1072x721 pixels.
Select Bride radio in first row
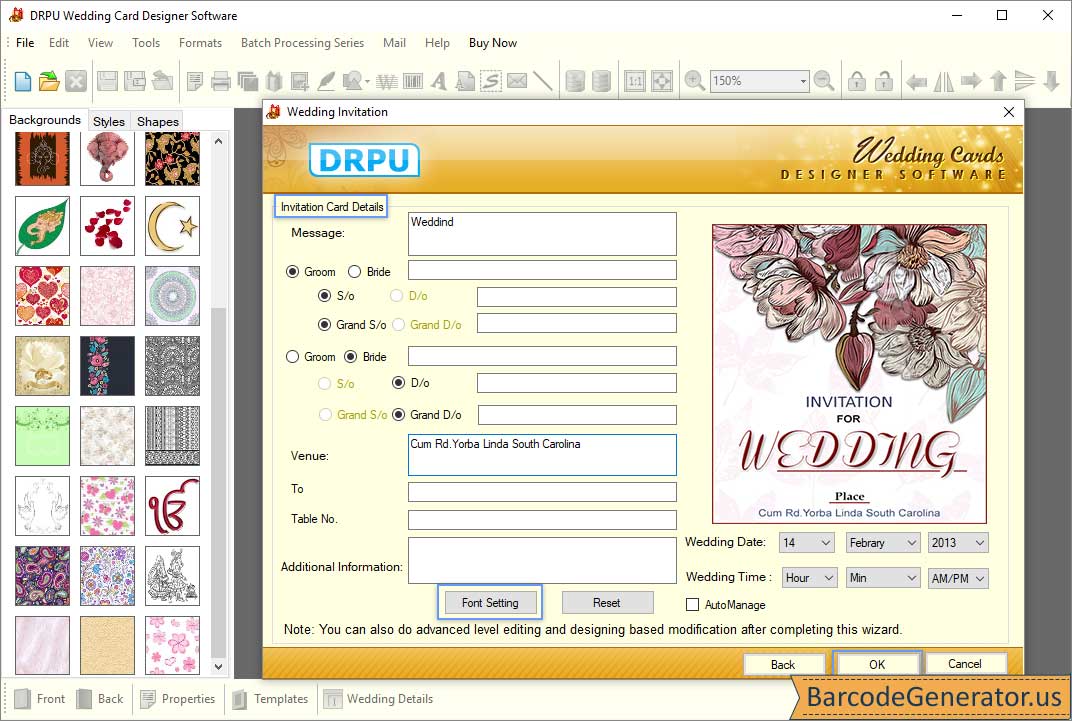[354, 271]
